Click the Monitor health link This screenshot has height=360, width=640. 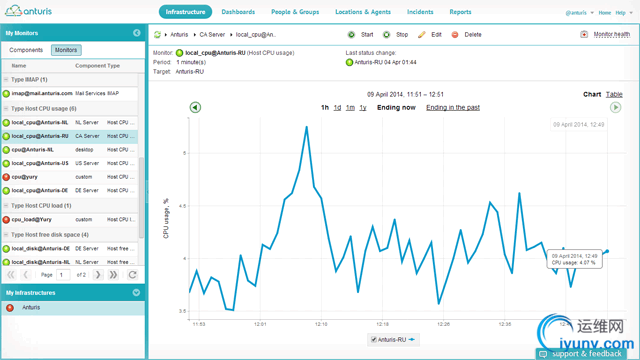click(x=611, y=34)
